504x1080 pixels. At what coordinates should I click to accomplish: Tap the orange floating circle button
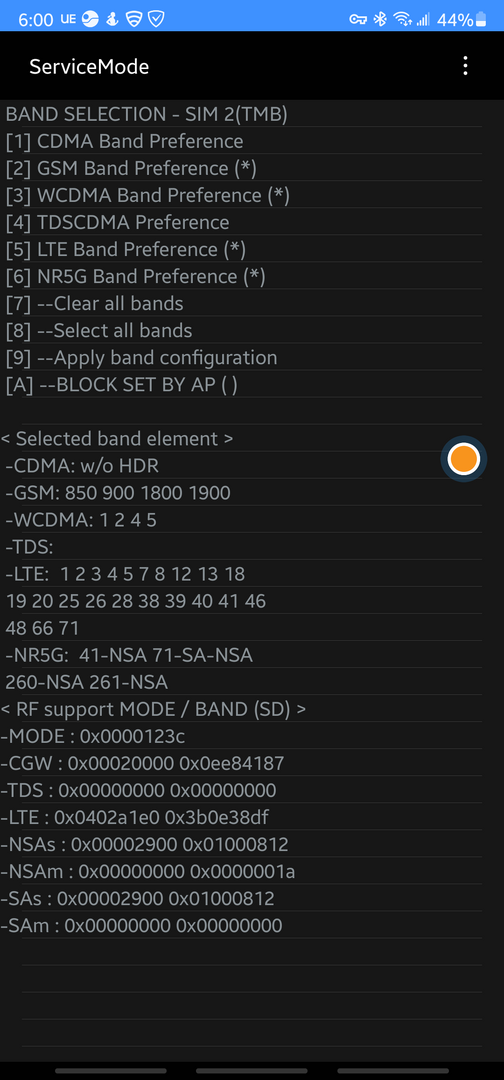click(x=463, y=459)
